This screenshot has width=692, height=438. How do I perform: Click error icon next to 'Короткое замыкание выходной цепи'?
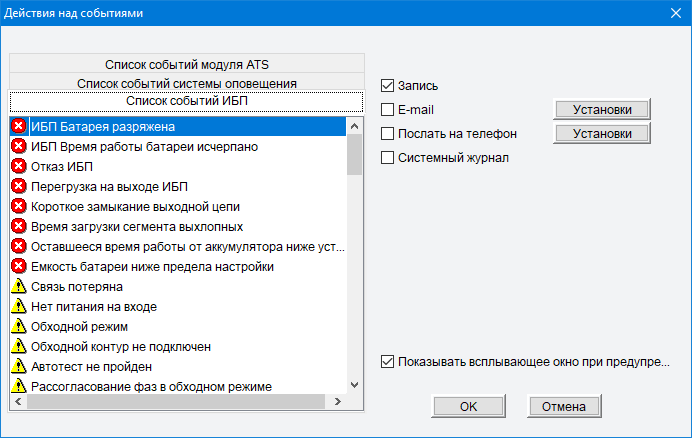tap(18, 206)
